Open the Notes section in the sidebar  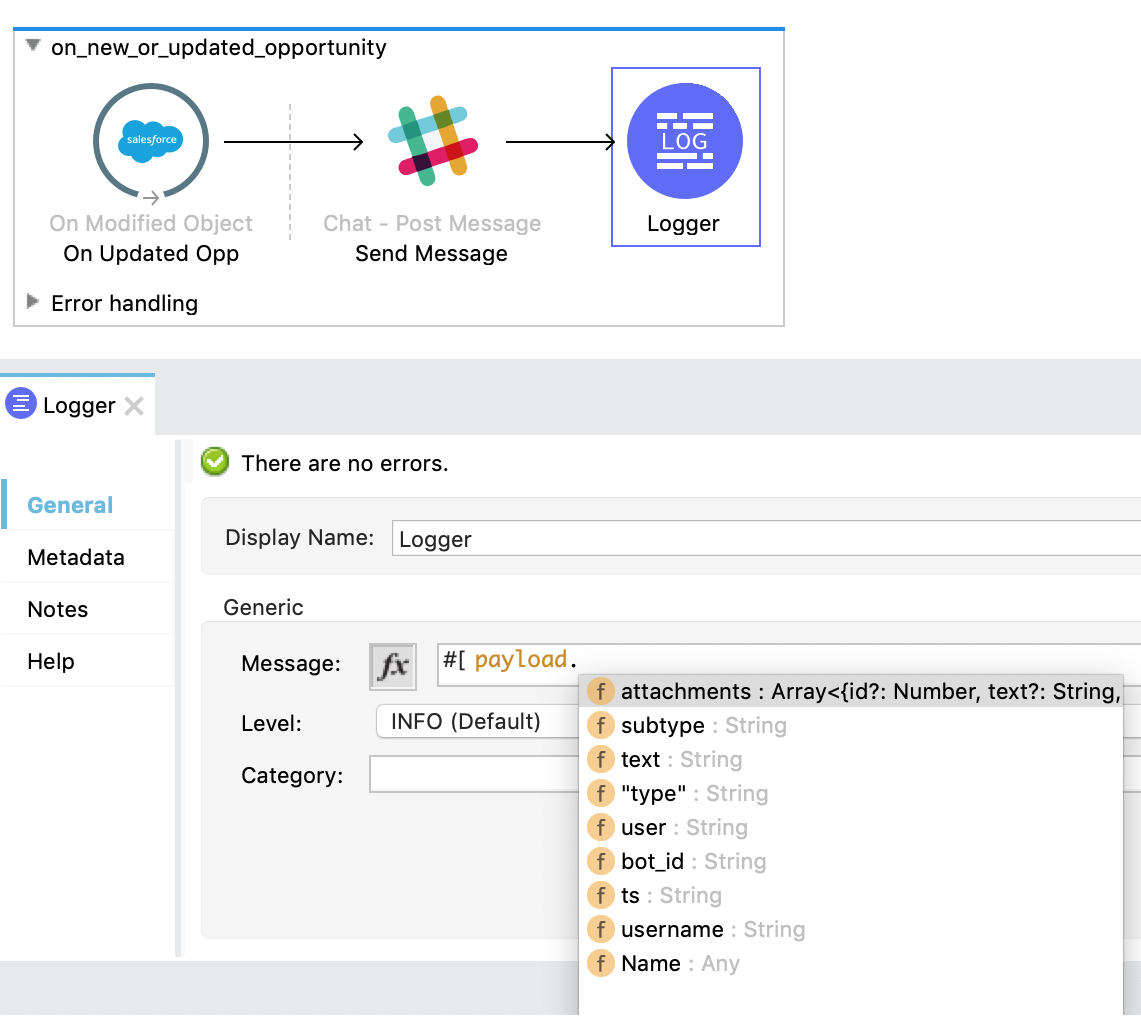point(57,608)
